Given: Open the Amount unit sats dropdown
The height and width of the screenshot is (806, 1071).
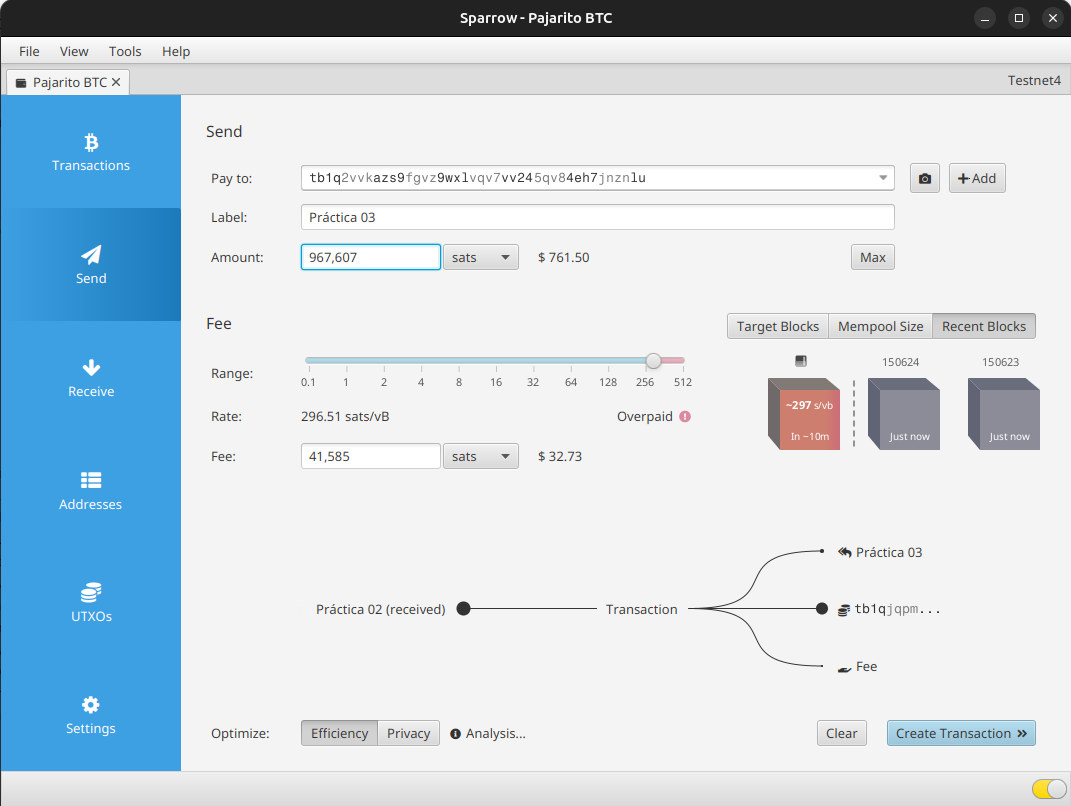Looking at the screenshot, I should [481, 258].
